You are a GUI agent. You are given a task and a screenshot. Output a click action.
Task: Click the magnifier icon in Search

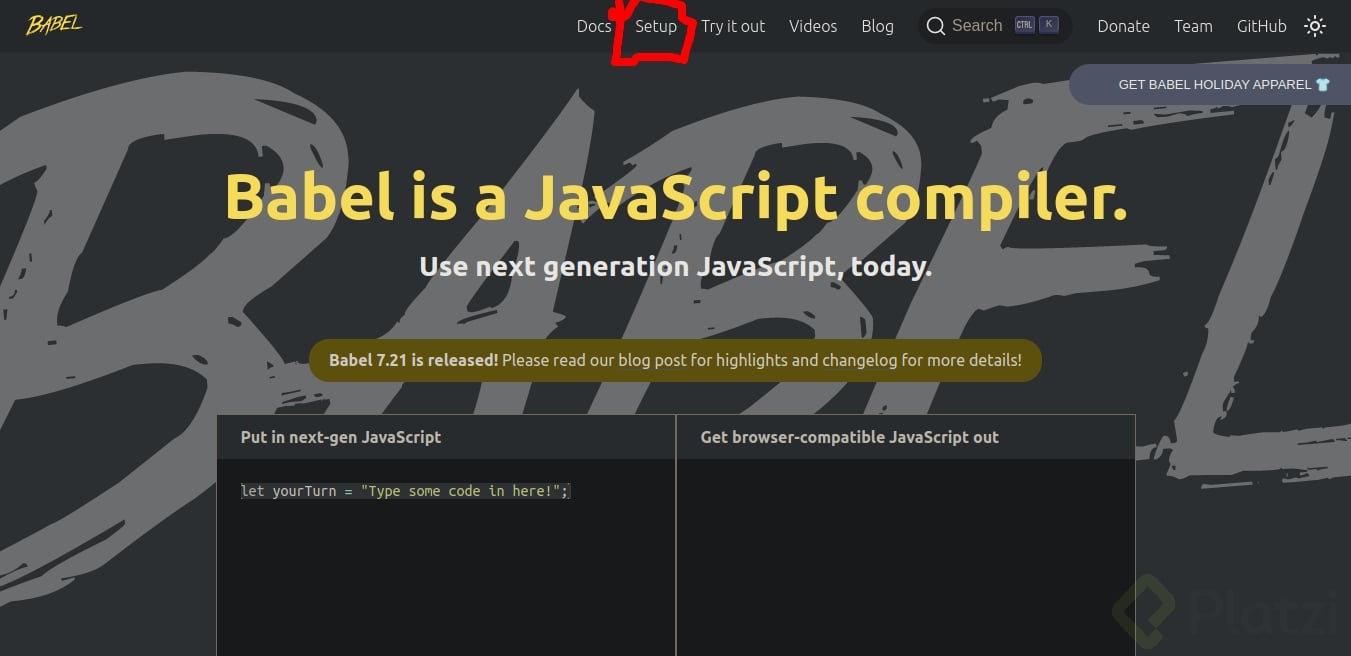tap(936, 26)
